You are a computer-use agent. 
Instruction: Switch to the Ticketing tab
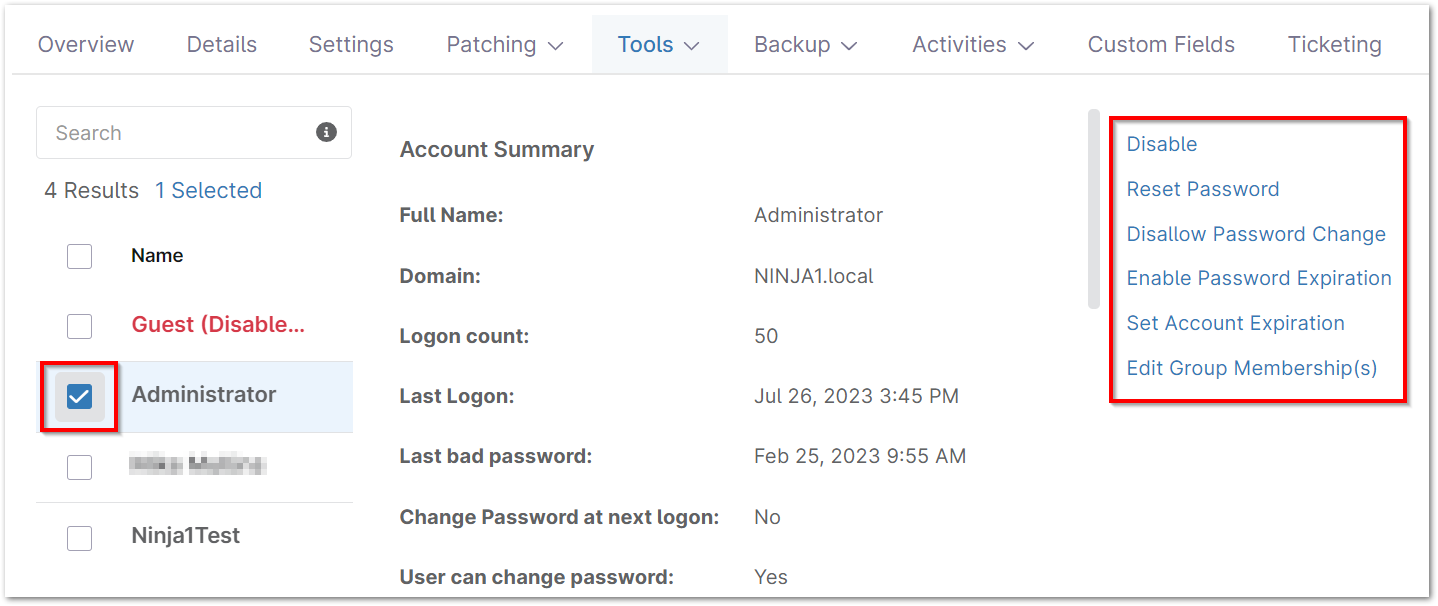click(x=1334, y=44)
